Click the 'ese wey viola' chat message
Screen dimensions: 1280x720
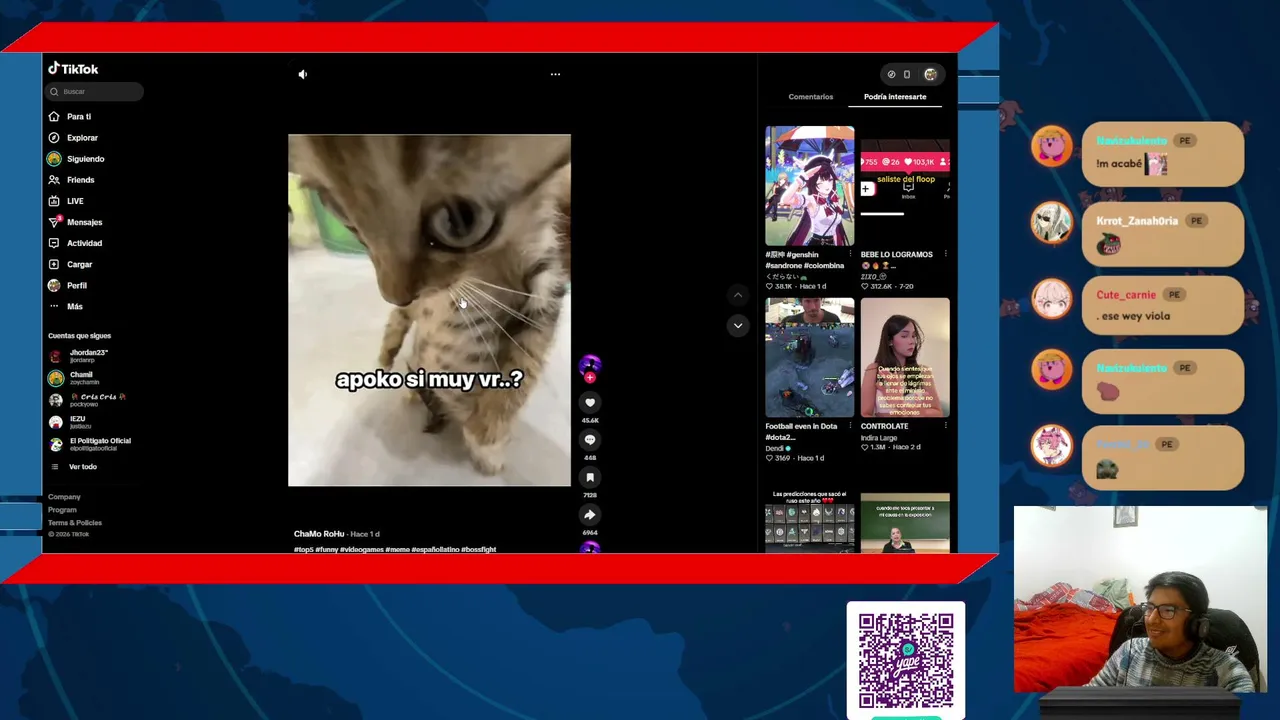coord(1133,316)
